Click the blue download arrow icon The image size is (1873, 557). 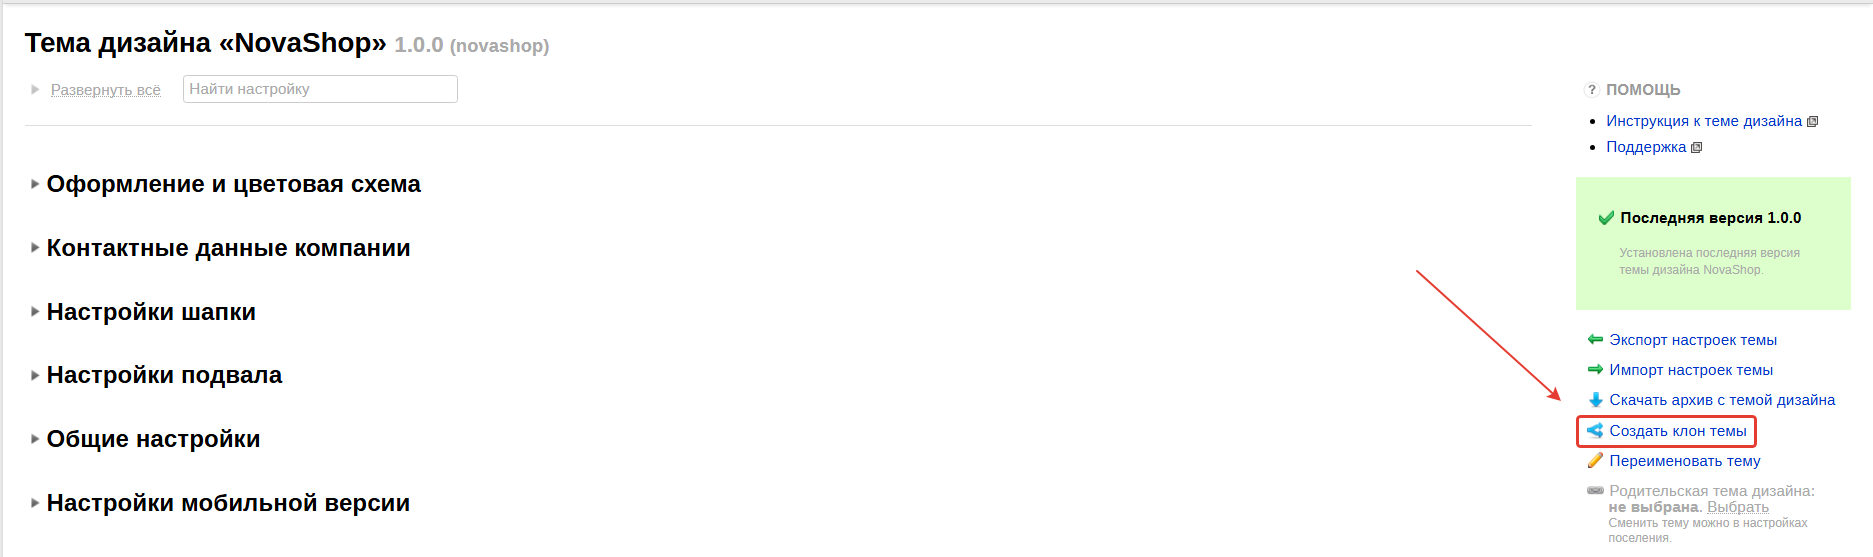click(1595, 400)
